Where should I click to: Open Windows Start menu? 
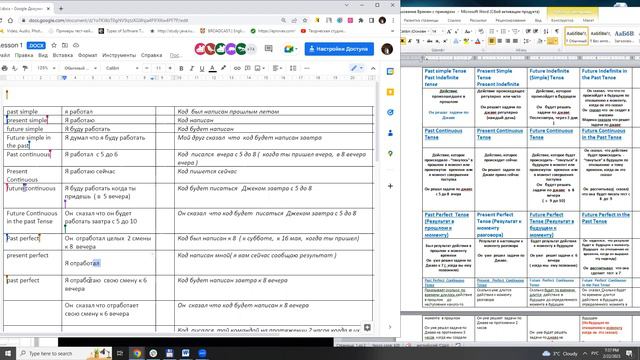pos(7,353)
